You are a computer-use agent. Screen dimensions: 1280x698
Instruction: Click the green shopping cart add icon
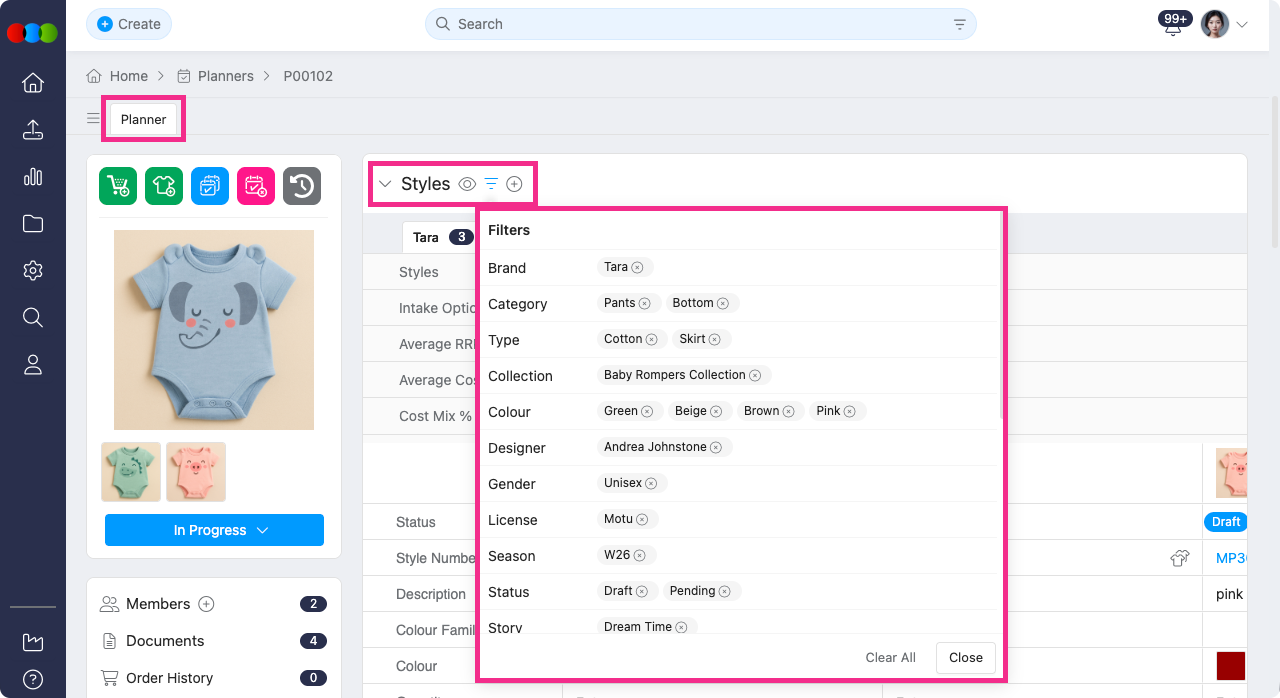tap(118, 186)
